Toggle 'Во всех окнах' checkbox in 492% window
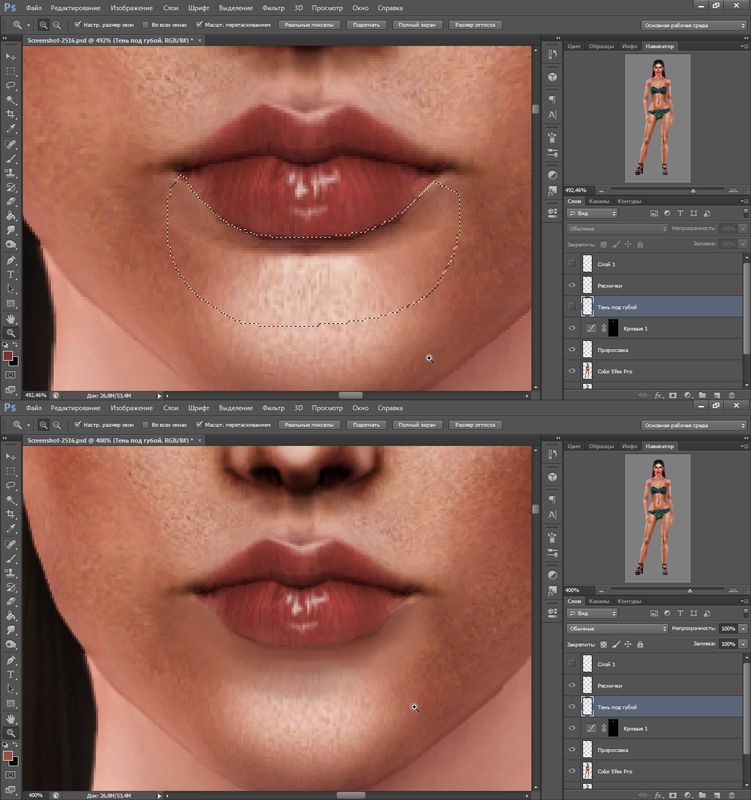This screenshot has width=751, height=800. [145, 24]
